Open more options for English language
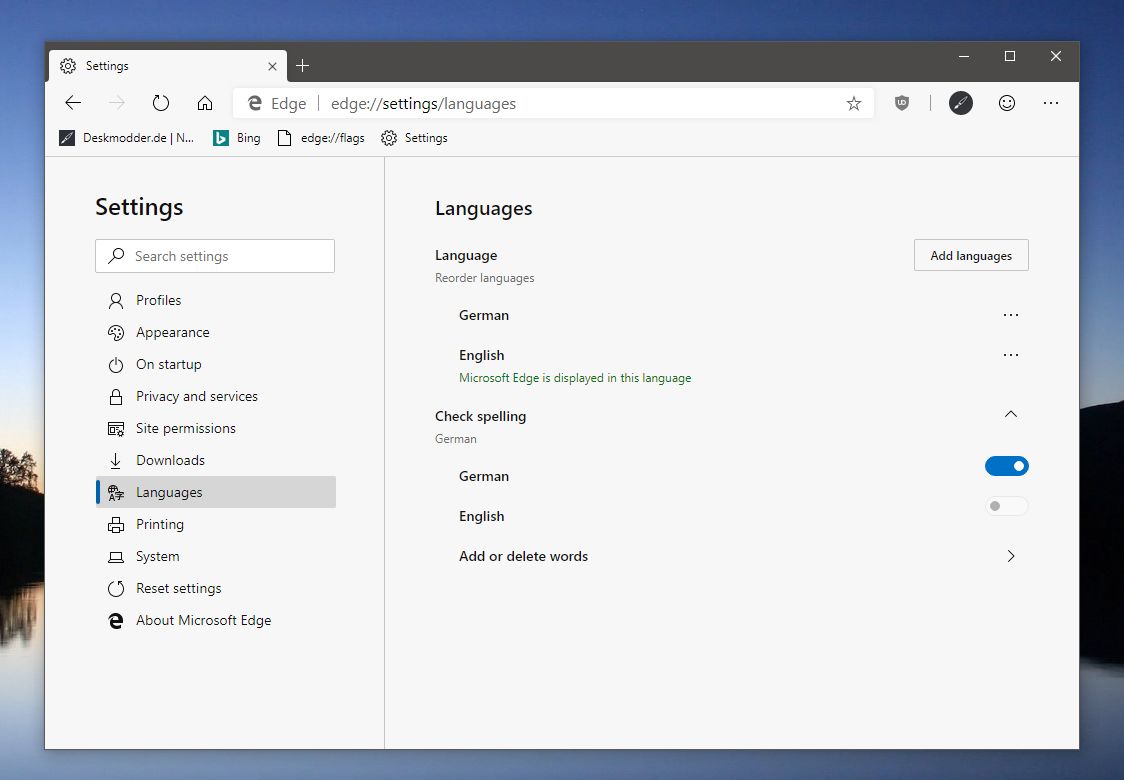This screenshot has height=780, width=1124. [1011, 355]
